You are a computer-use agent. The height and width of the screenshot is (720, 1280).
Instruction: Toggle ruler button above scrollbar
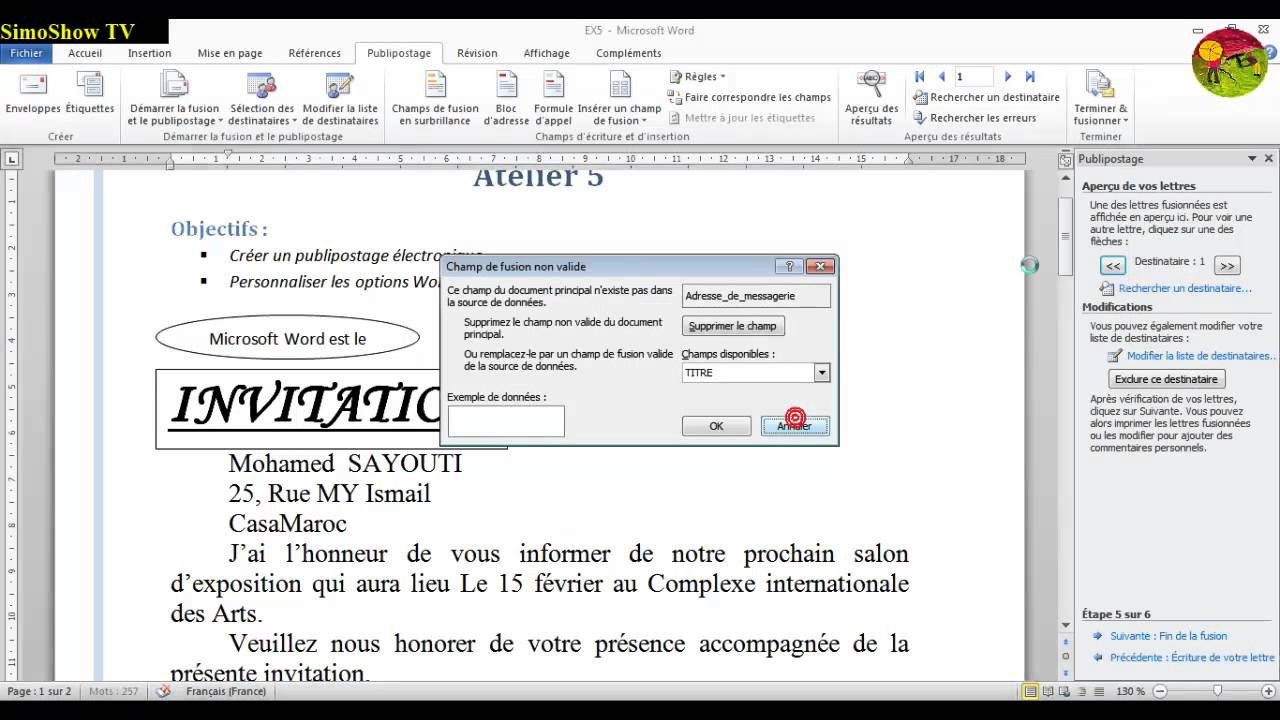click(x=1066, y=160)
